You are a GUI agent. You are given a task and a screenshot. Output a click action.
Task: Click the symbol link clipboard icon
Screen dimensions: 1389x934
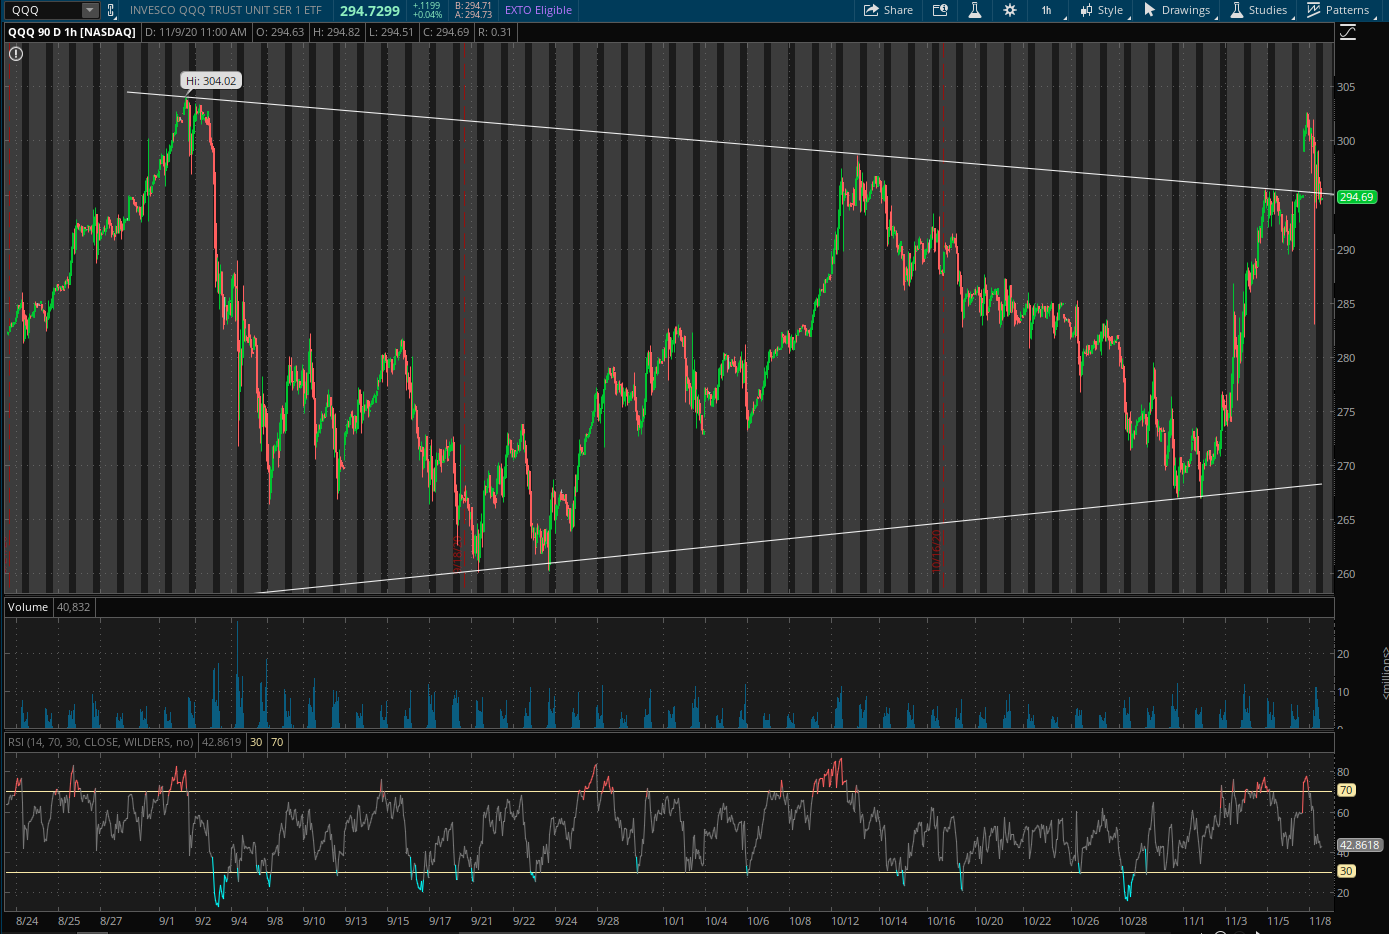coord(111,10)
